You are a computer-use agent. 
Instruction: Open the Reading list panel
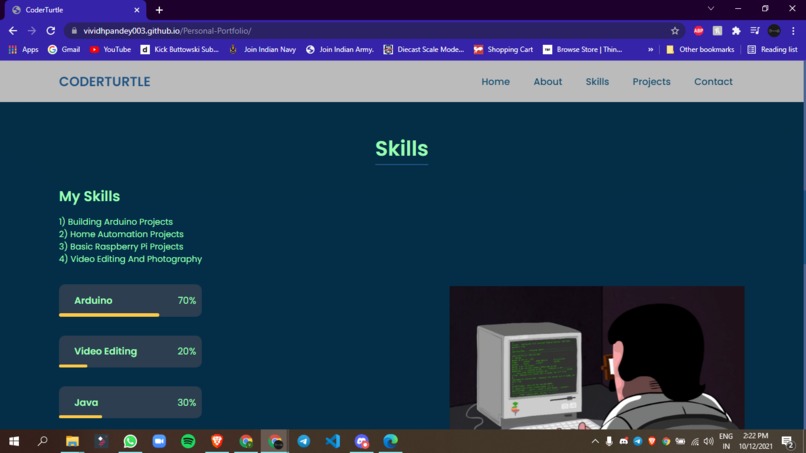[x=773, y=49]
